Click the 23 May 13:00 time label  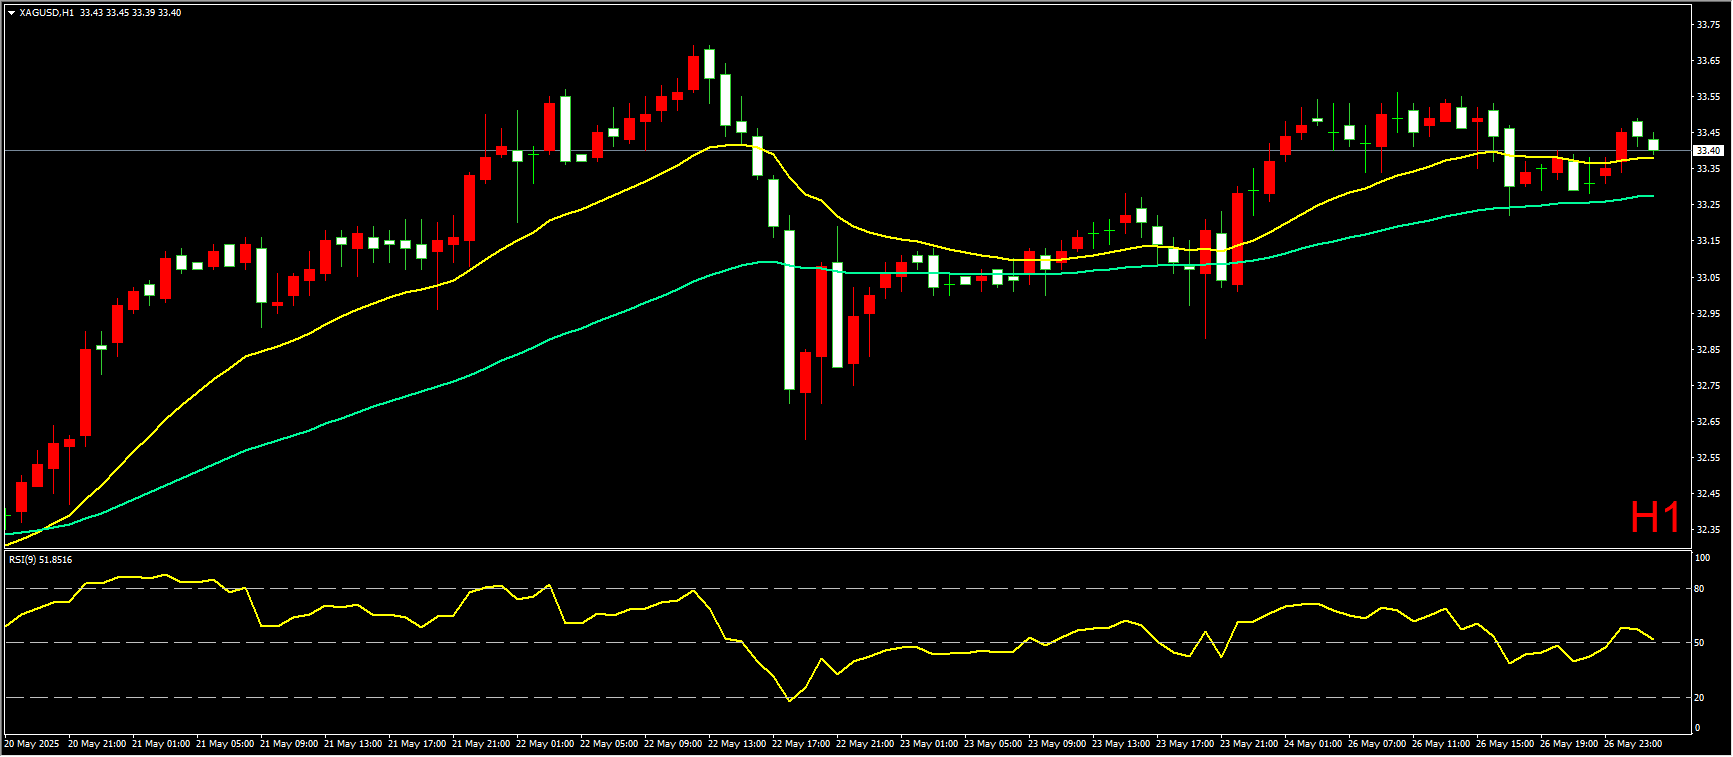(x=1121, y=744)
